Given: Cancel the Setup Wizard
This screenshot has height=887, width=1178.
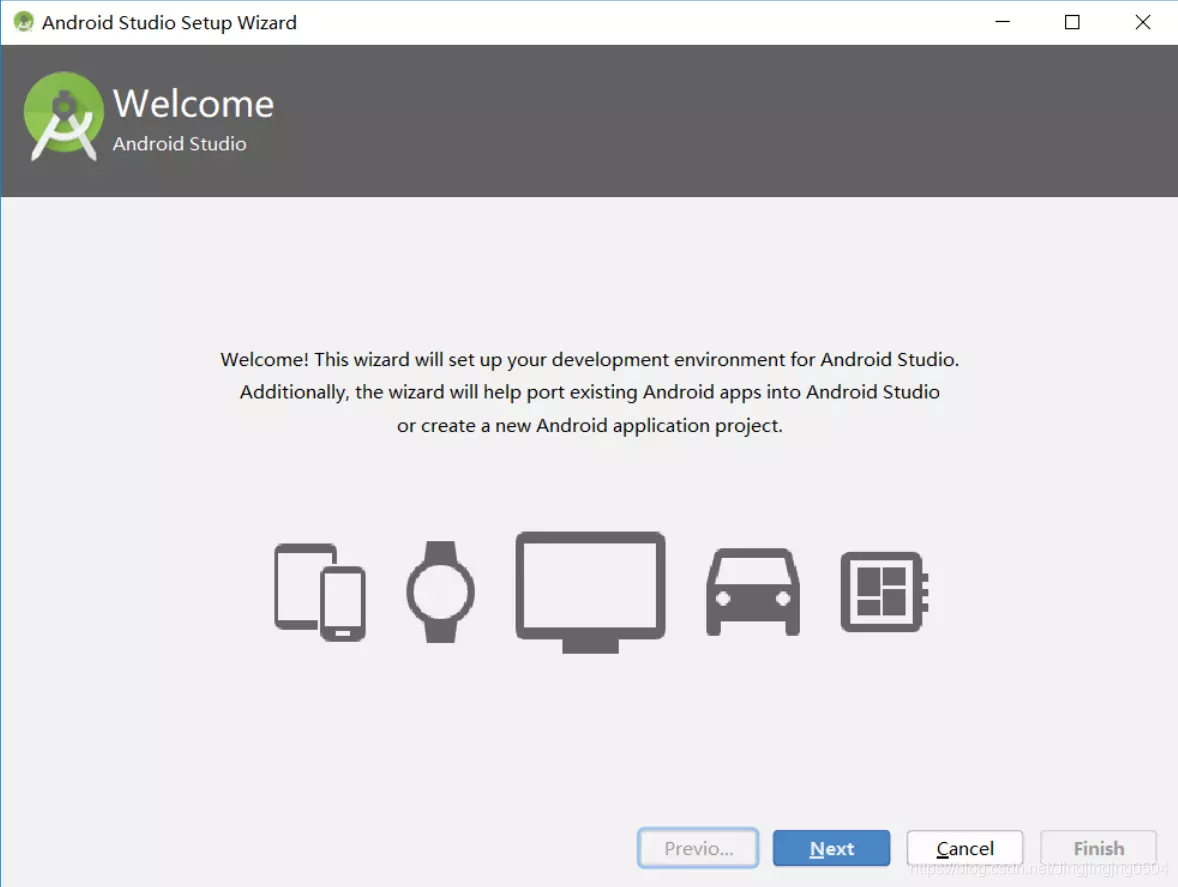Looking at the screenshot, I should [965, 849].
